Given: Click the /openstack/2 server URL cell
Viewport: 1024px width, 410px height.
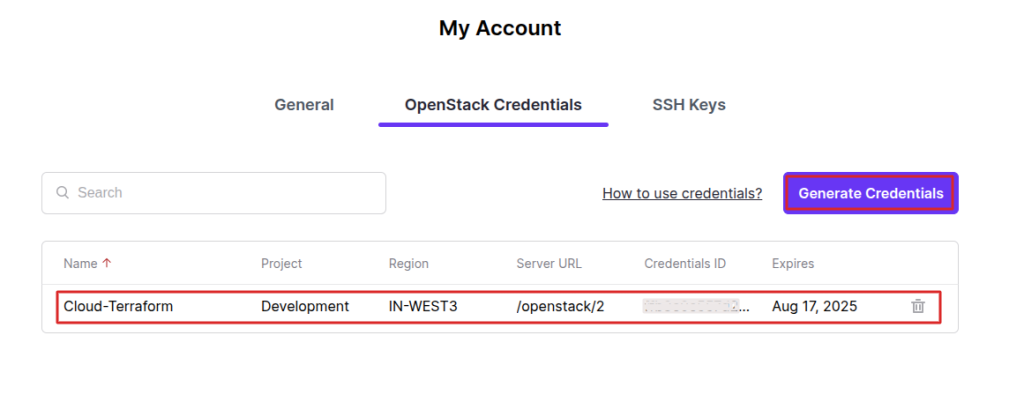Looking at the screenshot, I should tap(560, 306).
